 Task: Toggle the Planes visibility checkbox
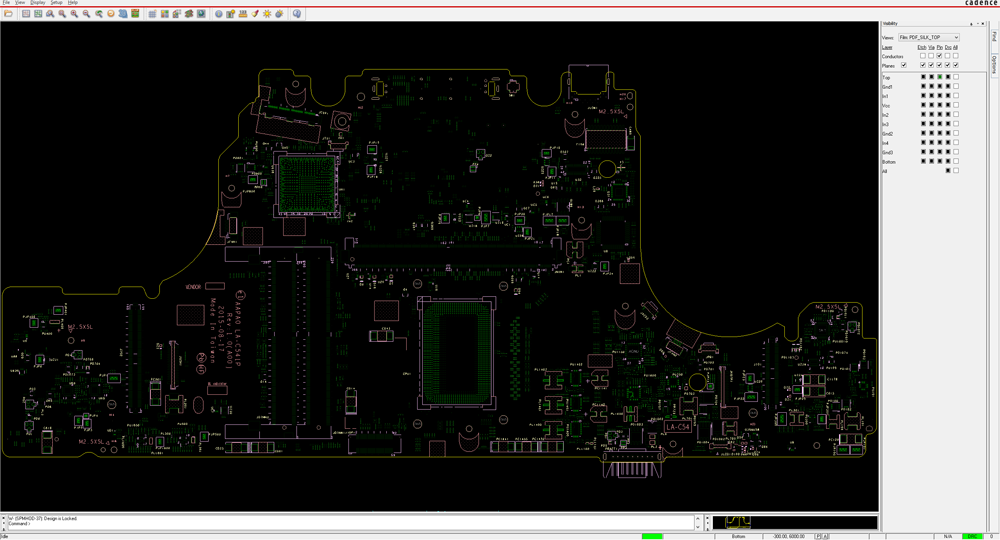(x=904, y=65)
